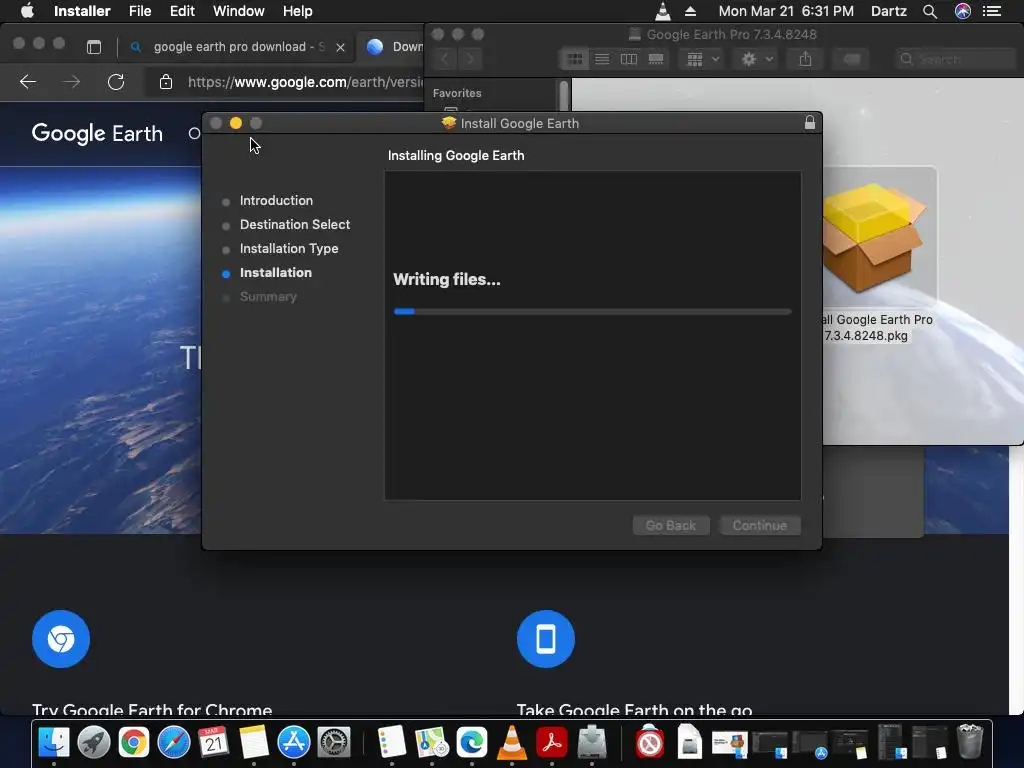Image resolution: width=1024 pixels, height=768 pixels.
Task: Click the Finder share button
Action: (x=805, y=59)
